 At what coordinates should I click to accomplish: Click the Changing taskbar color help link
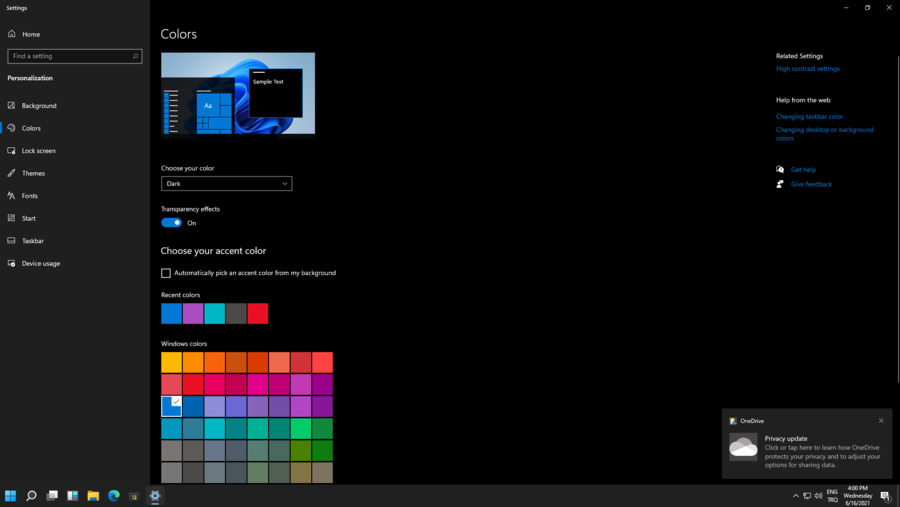pyautogui.click(x=809, y=117)
